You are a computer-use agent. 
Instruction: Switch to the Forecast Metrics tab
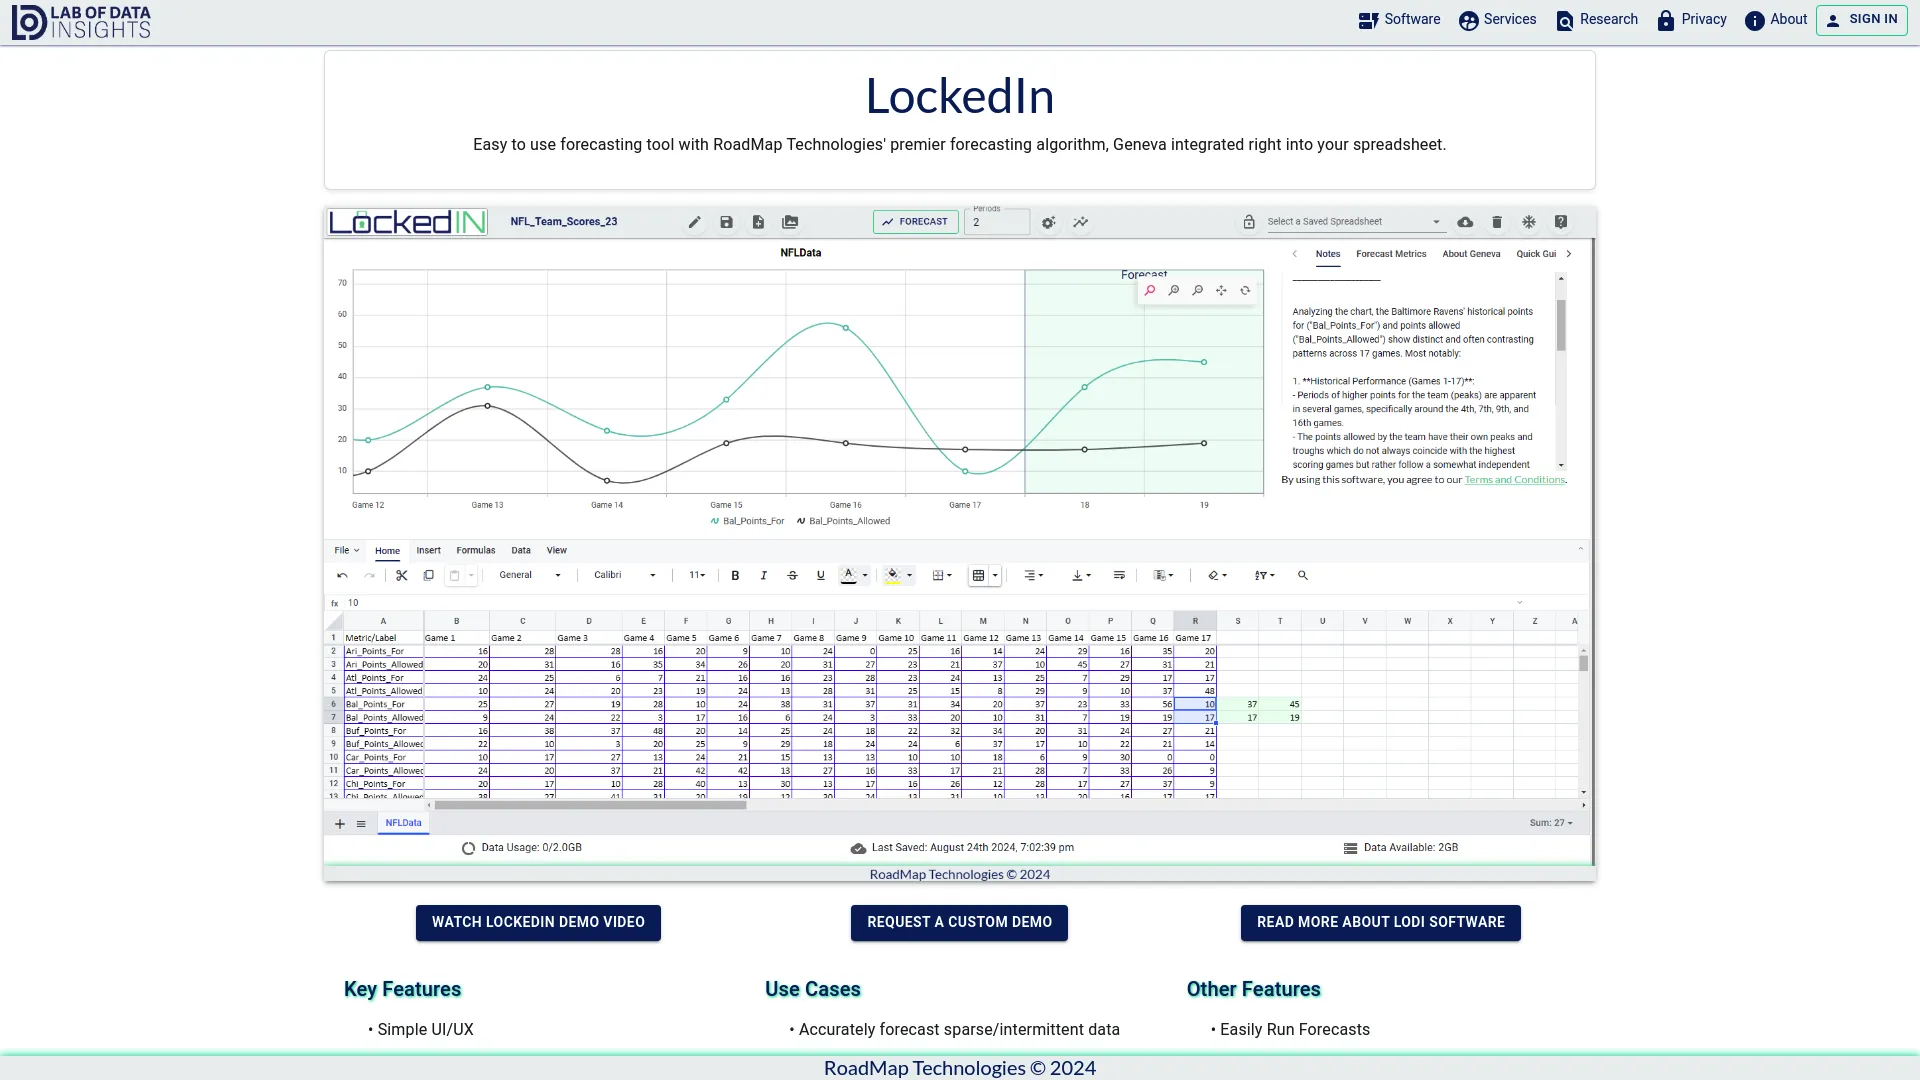tap(1391, 254)
